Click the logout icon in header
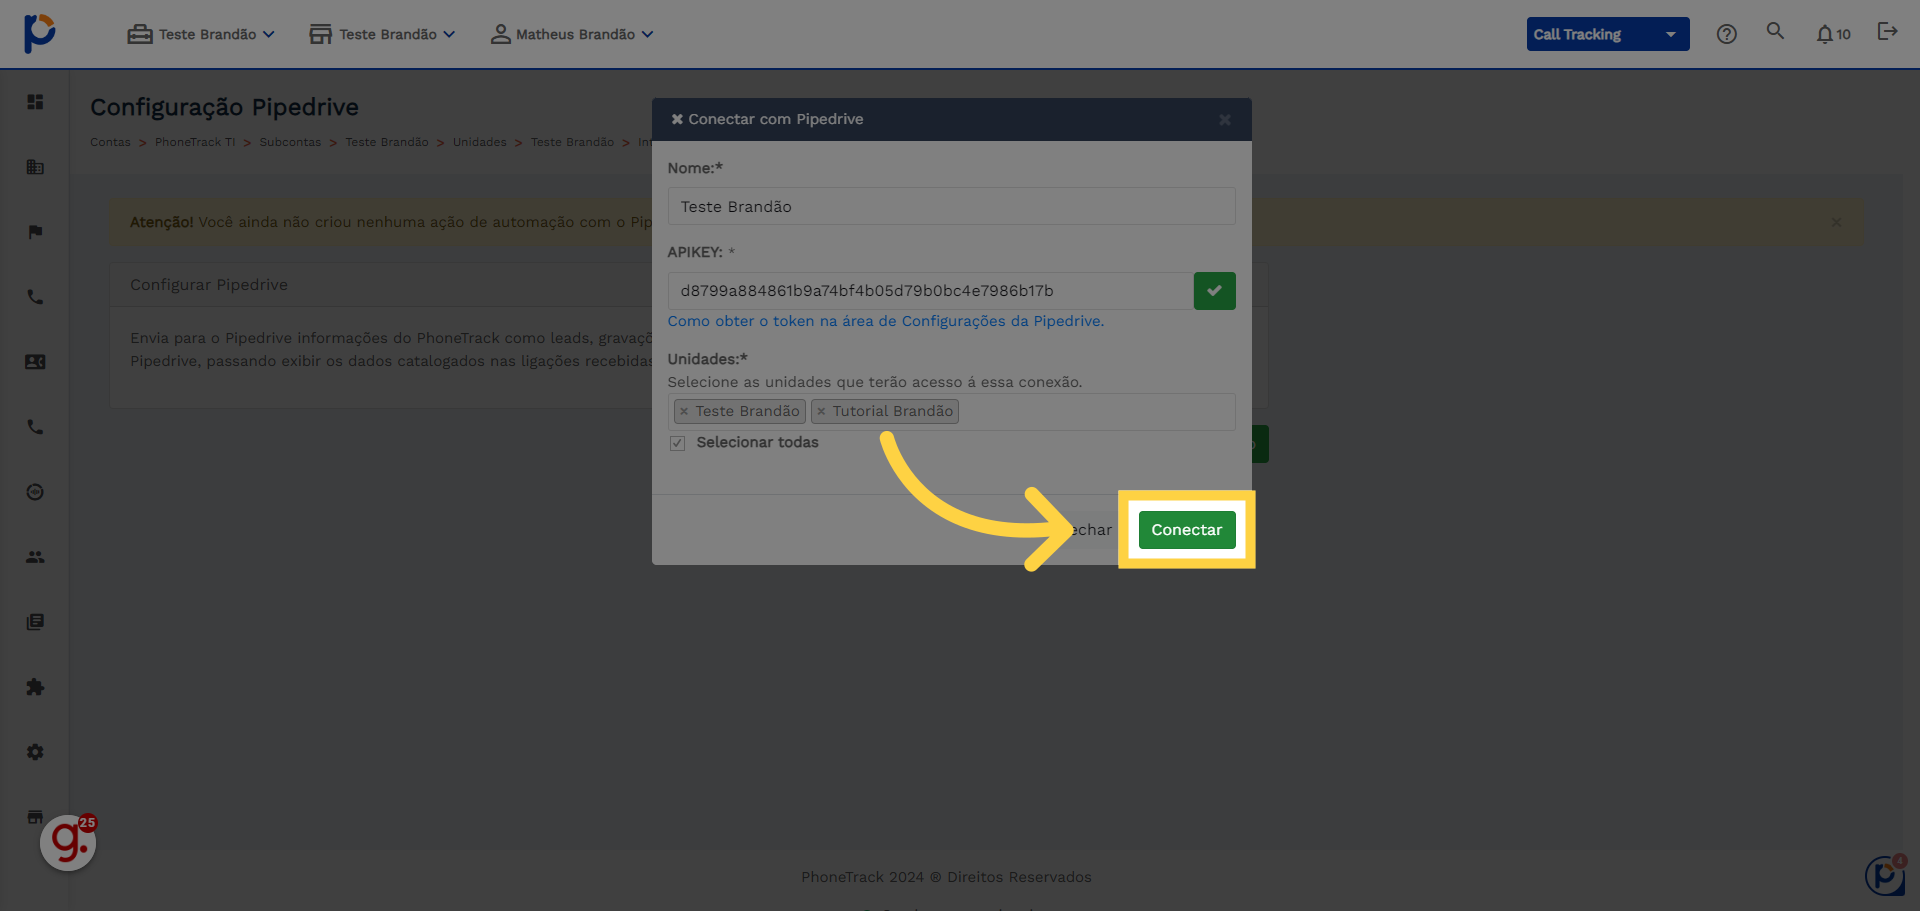This screenshot has width=1920, height=911. [1887, 31]
